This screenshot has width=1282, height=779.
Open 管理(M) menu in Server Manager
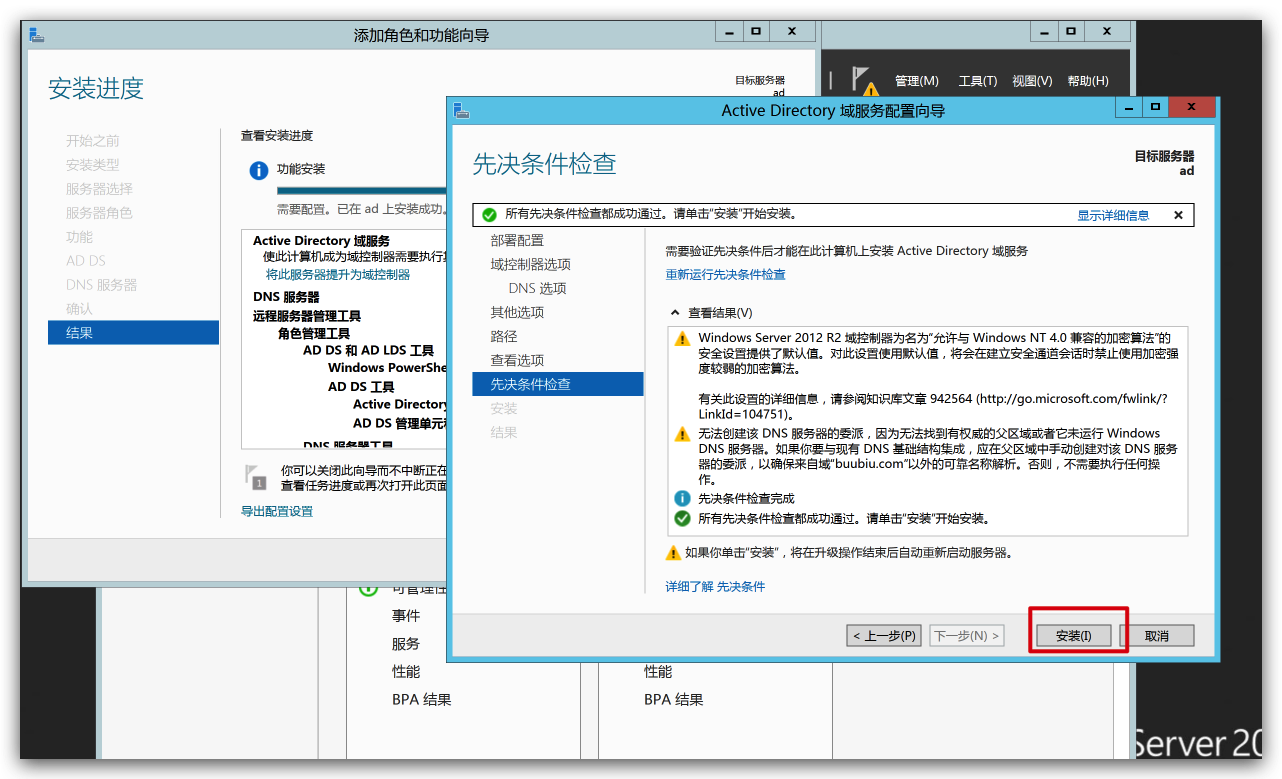(916, 81)
